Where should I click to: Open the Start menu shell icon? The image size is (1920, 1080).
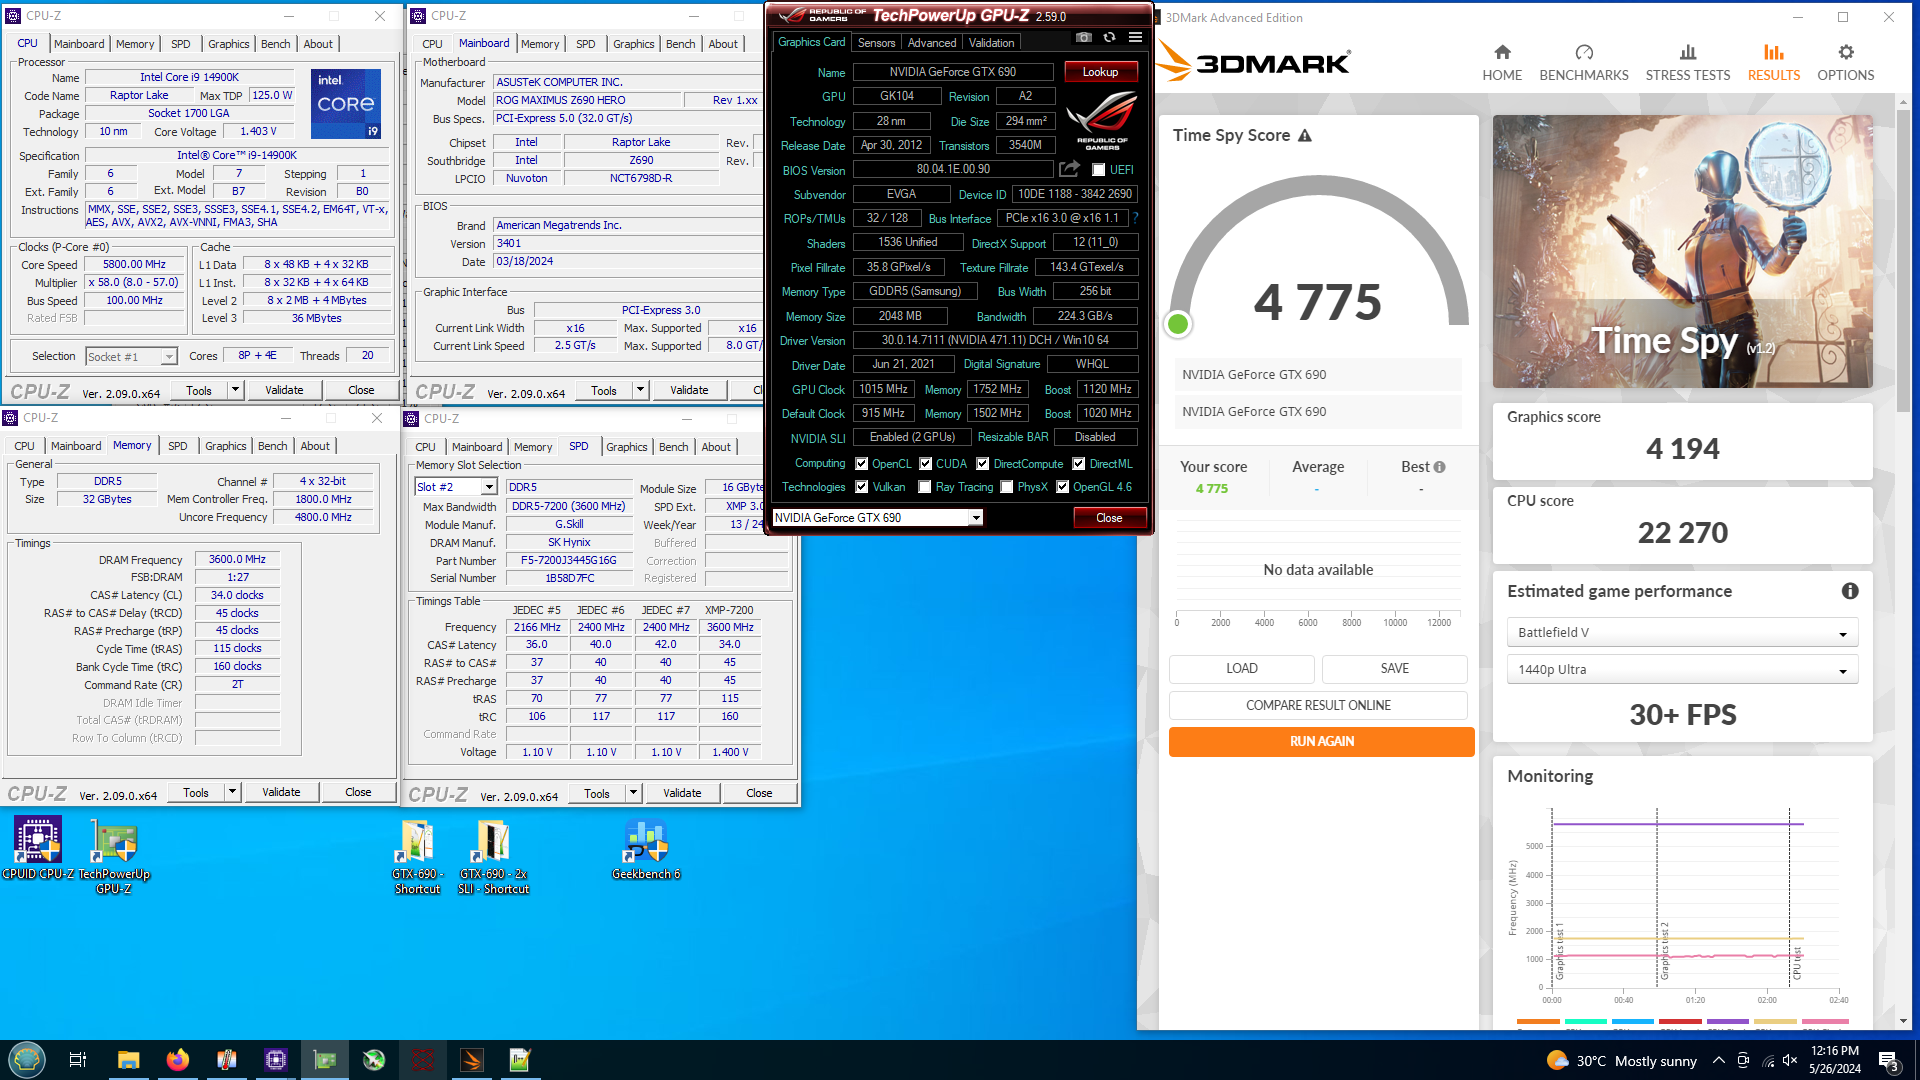27,1060
